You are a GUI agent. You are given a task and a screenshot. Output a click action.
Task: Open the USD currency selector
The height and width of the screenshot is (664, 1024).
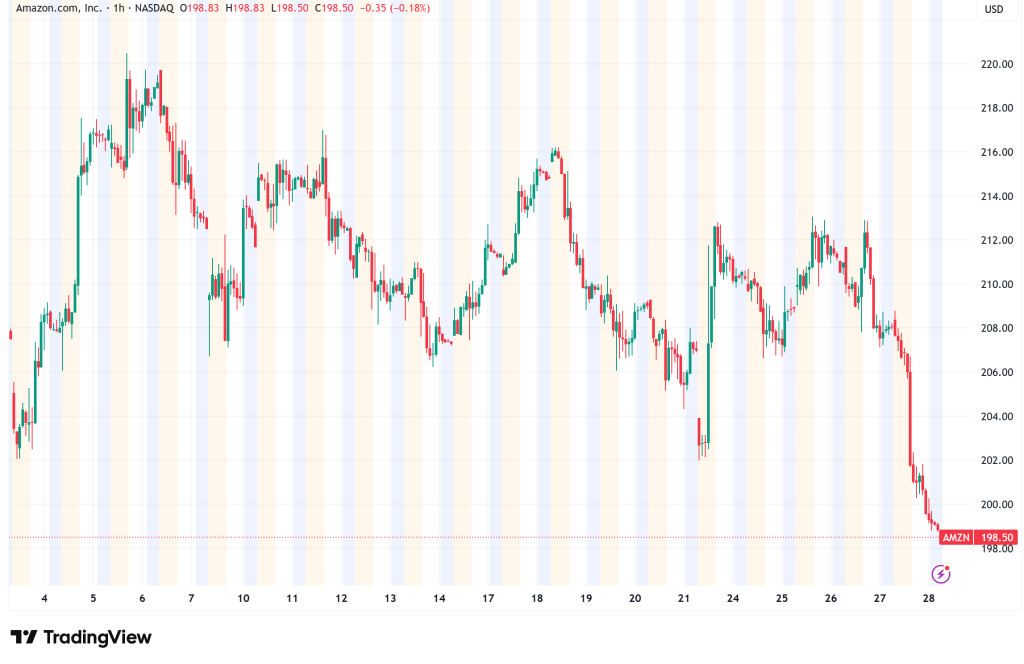994,10
